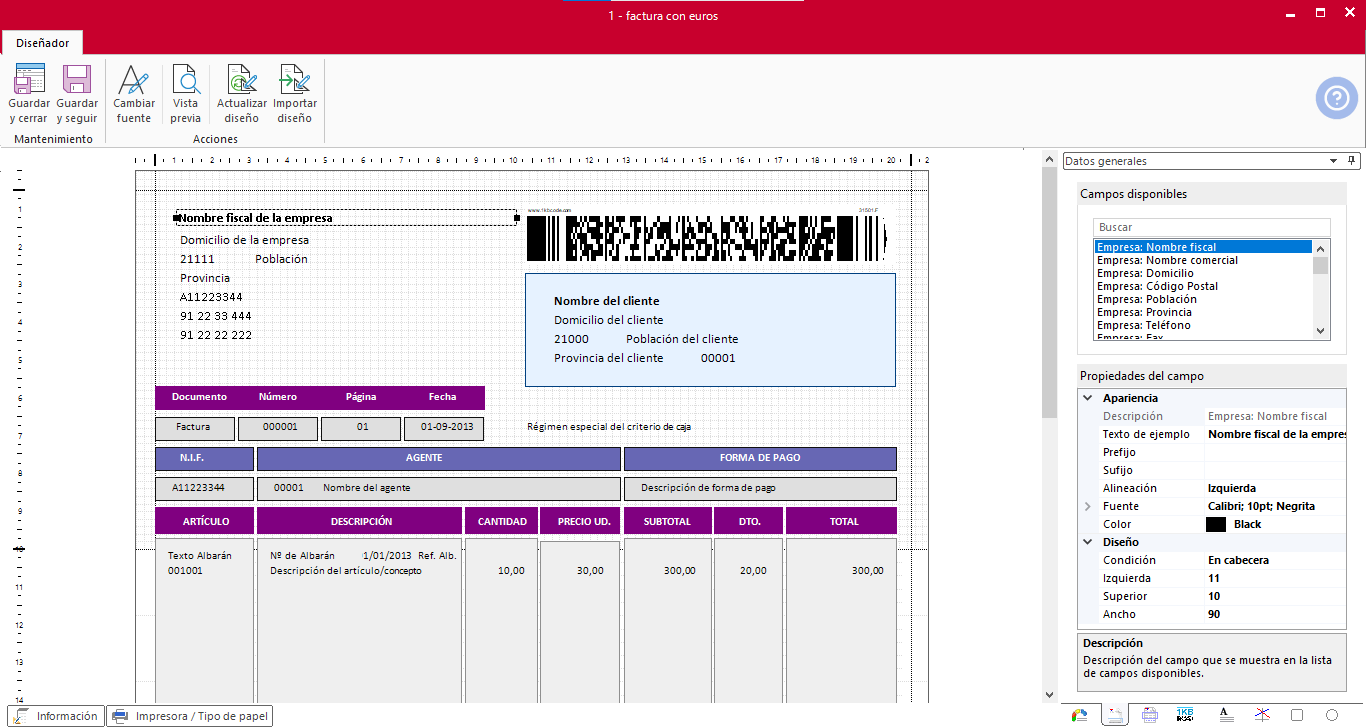Click the canvas scrollbar down arrow
This screenshot has height=728, width=1366.
(1049, 694)
